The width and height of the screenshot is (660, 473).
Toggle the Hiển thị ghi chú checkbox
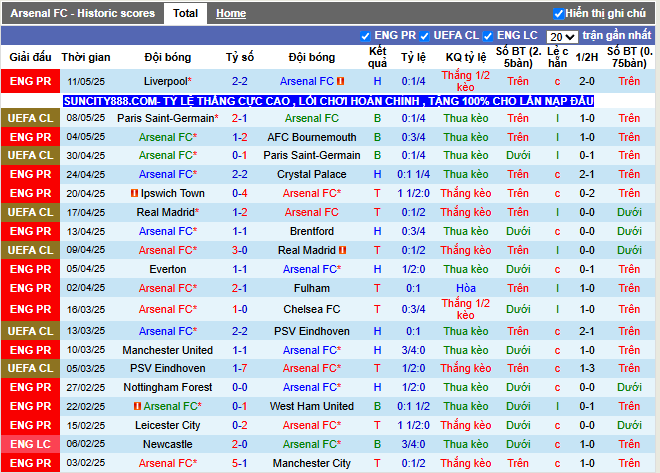click(559, 14)
